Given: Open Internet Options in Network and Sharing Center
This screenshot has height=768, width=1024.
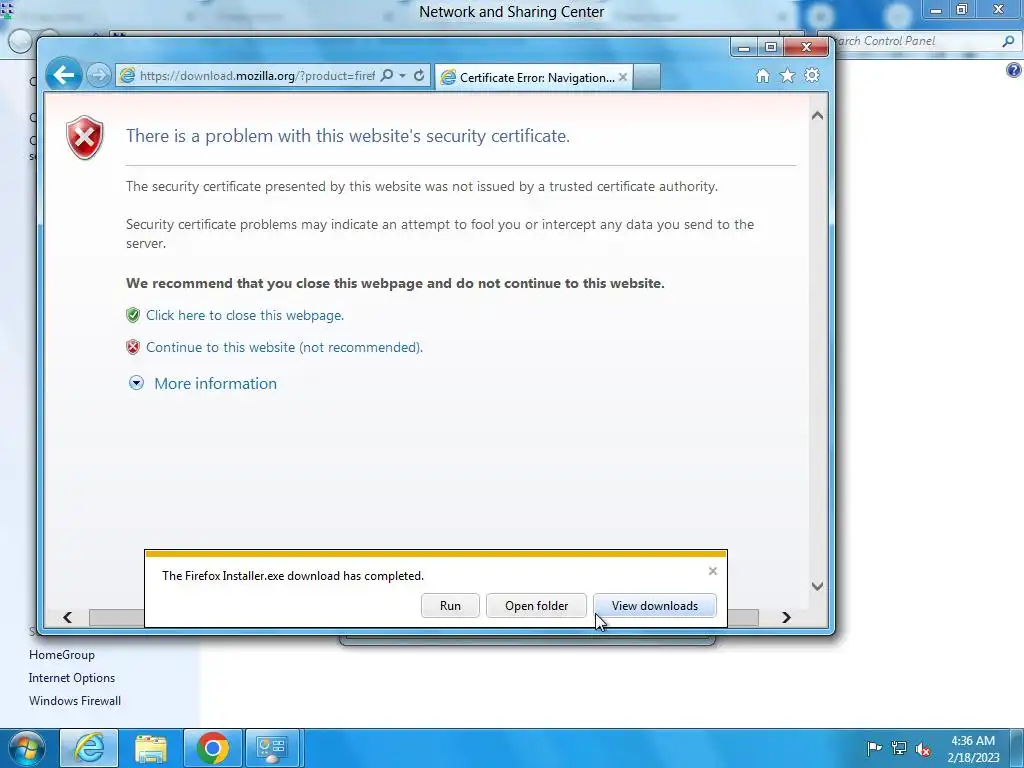Looking at the screenshot, I should click(72, 678).
